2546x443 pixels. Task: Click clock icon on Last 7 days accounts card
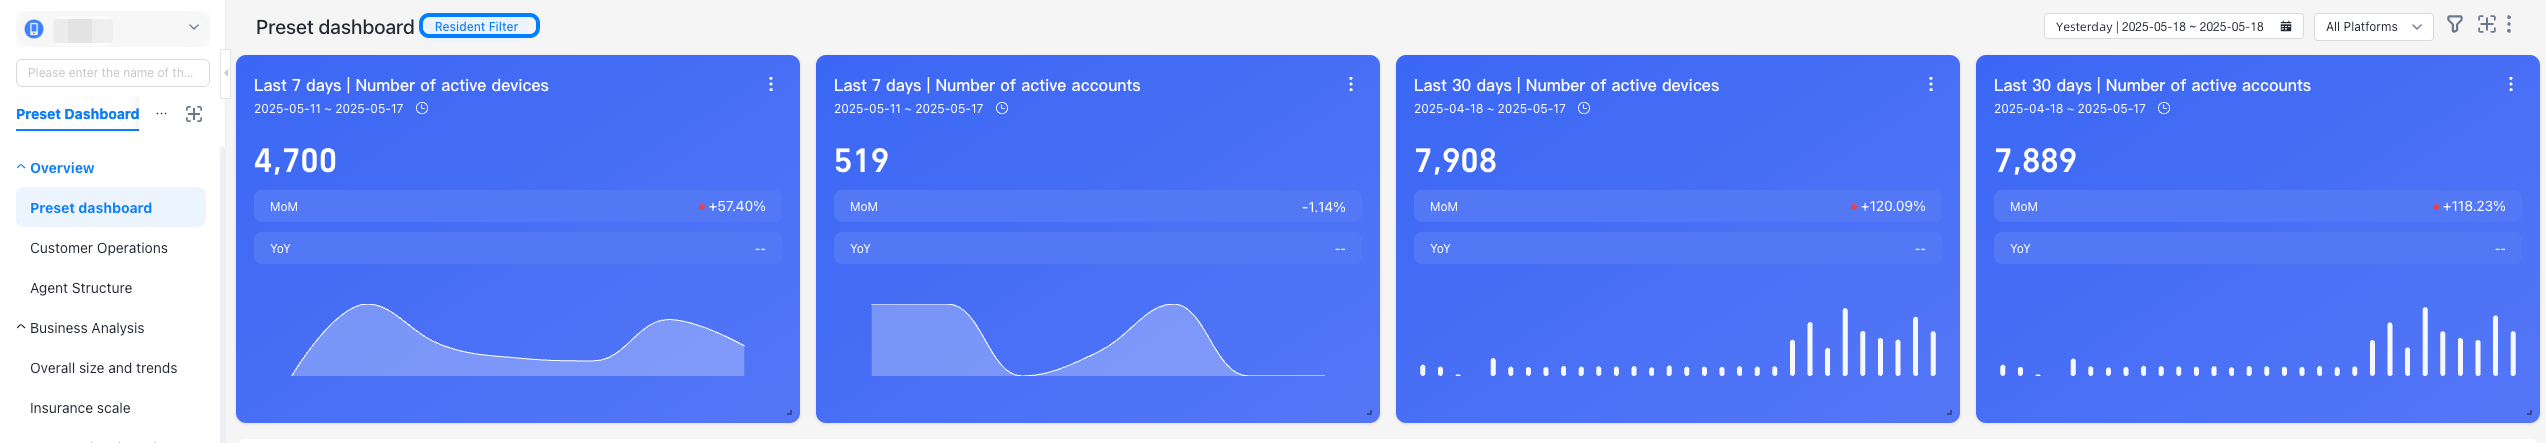(1002, 108)
